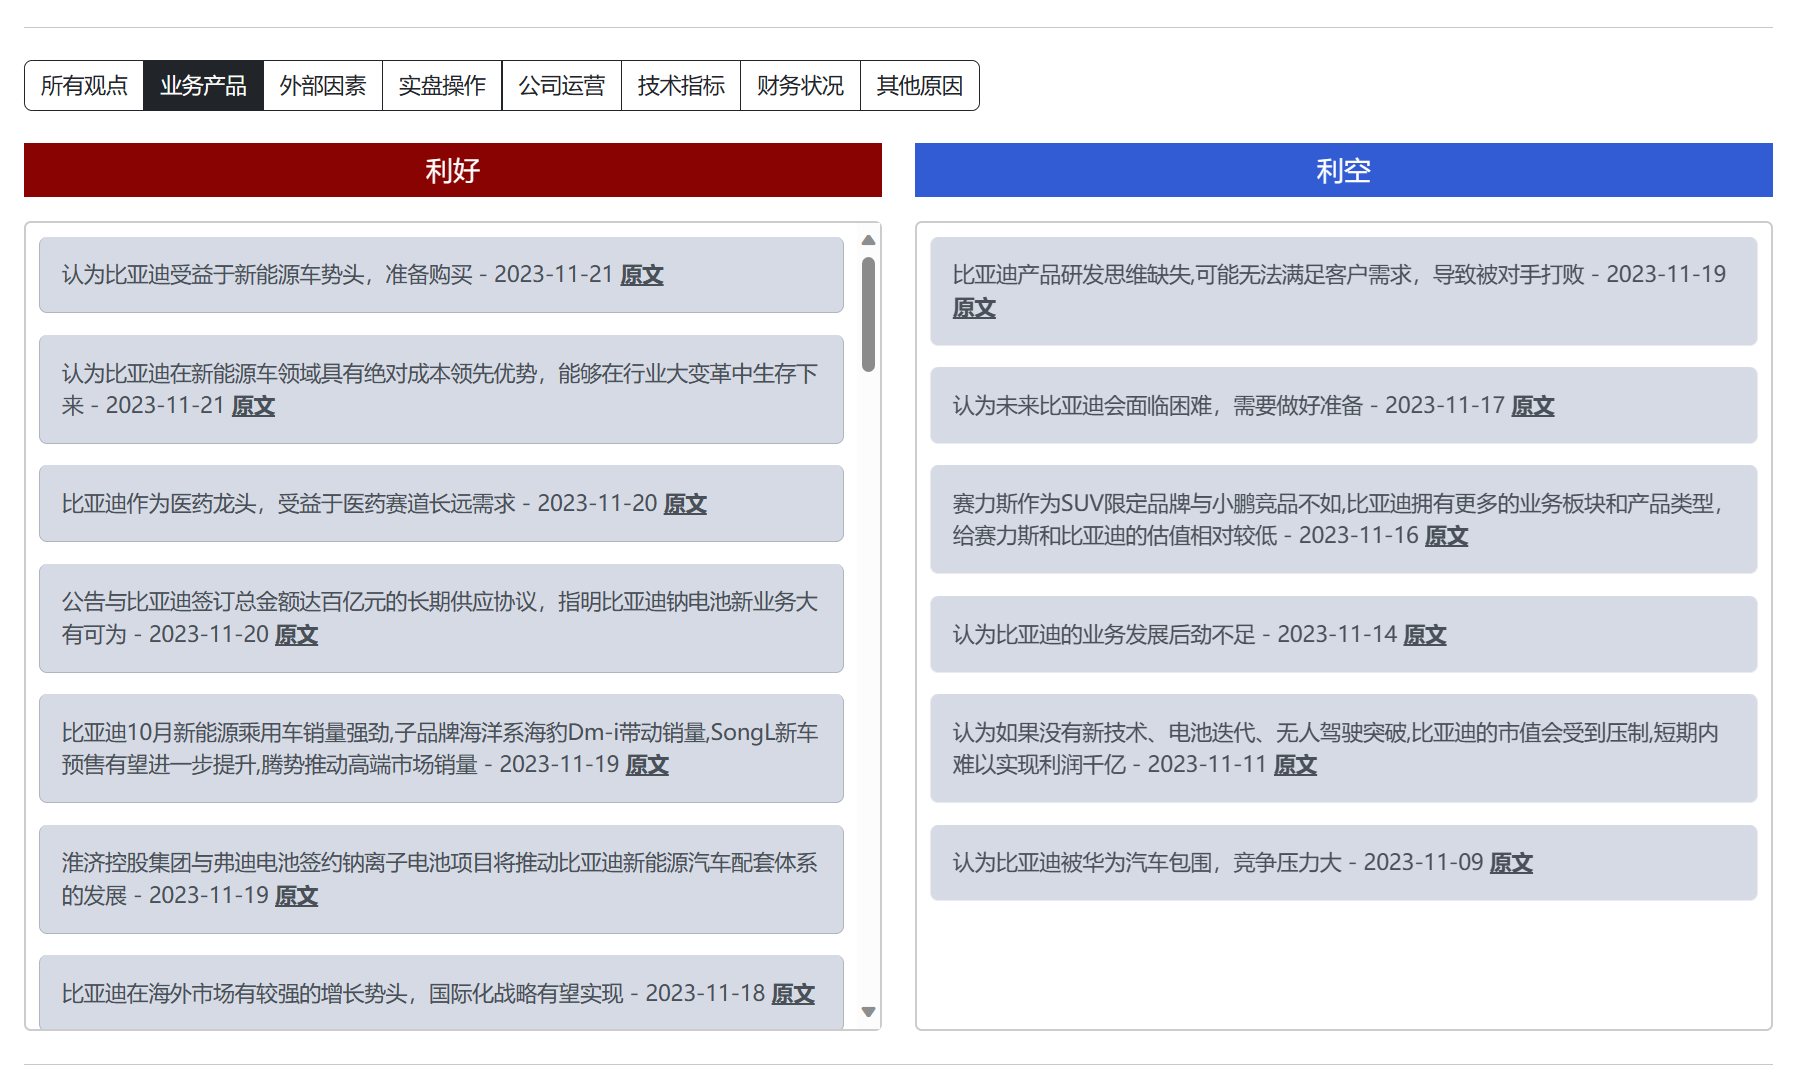
Task: Switch to the 外部因素 tab
Action: tap(323, 86)
